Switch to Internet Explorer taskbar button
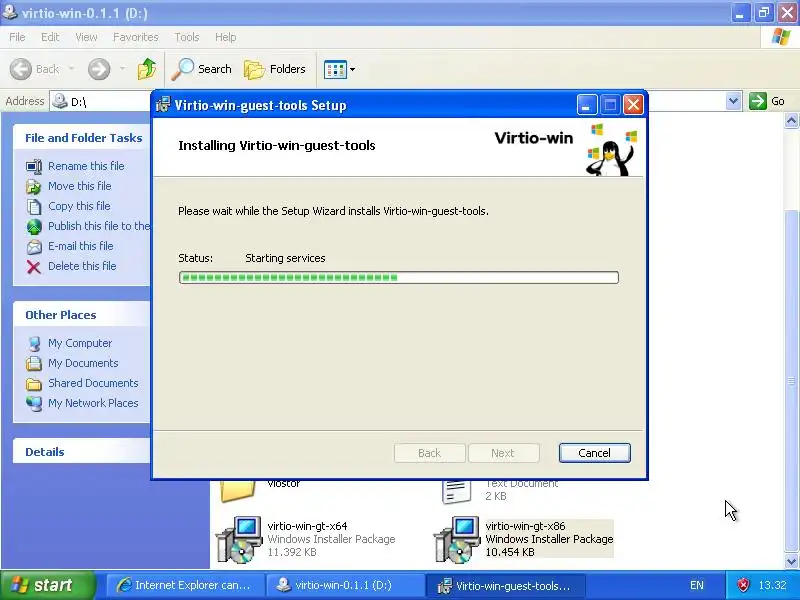The width and height of the screenshot is (800, 600). (x=186, y=585)
